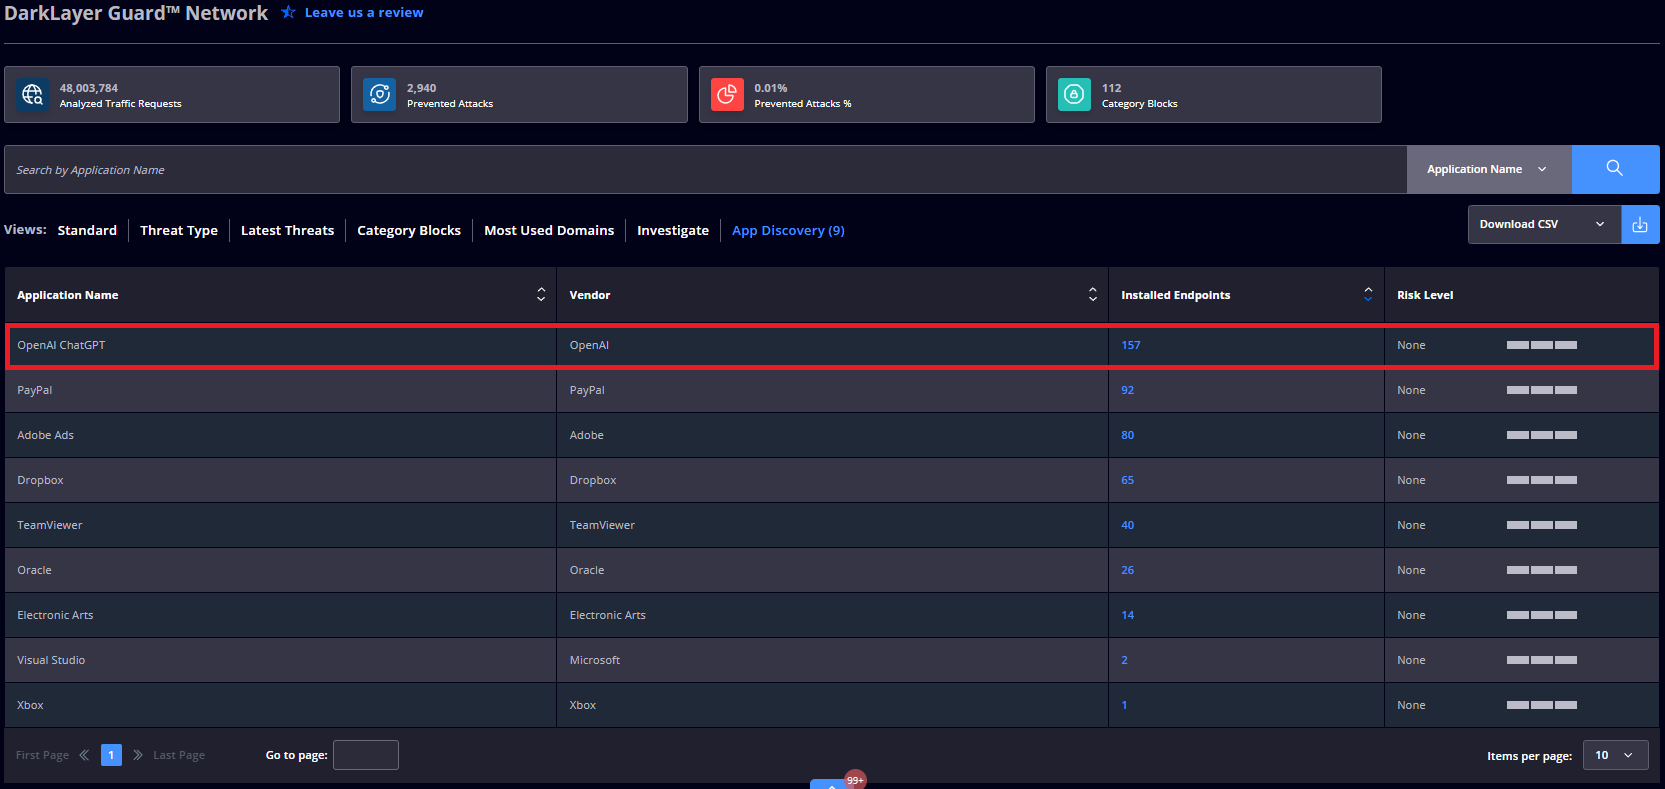The image size is (1665, 789).
Task: Open the 40 endpoints link for TeamViewer
Action: pyautogui.click(x=1128, y=525)
